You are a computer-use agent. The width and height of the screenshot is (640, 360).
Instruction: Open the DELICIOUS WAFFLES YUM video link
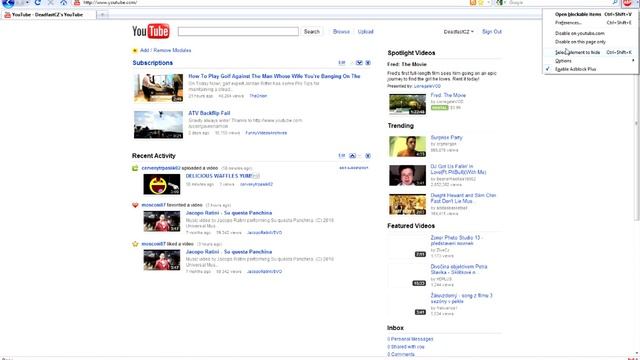tap(219, 176)
